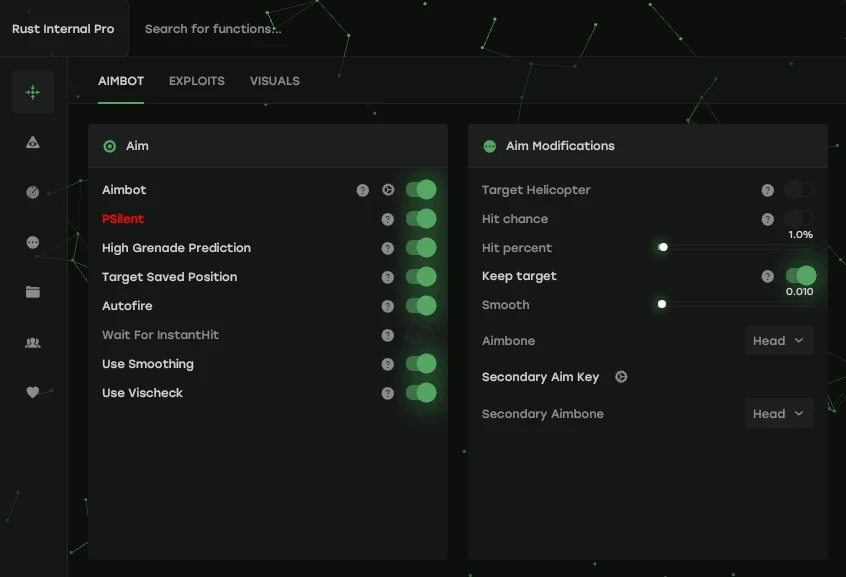Screen dimensions: 846x577
Task: Switch to the EXPLOITS tab
Action: 197,81
